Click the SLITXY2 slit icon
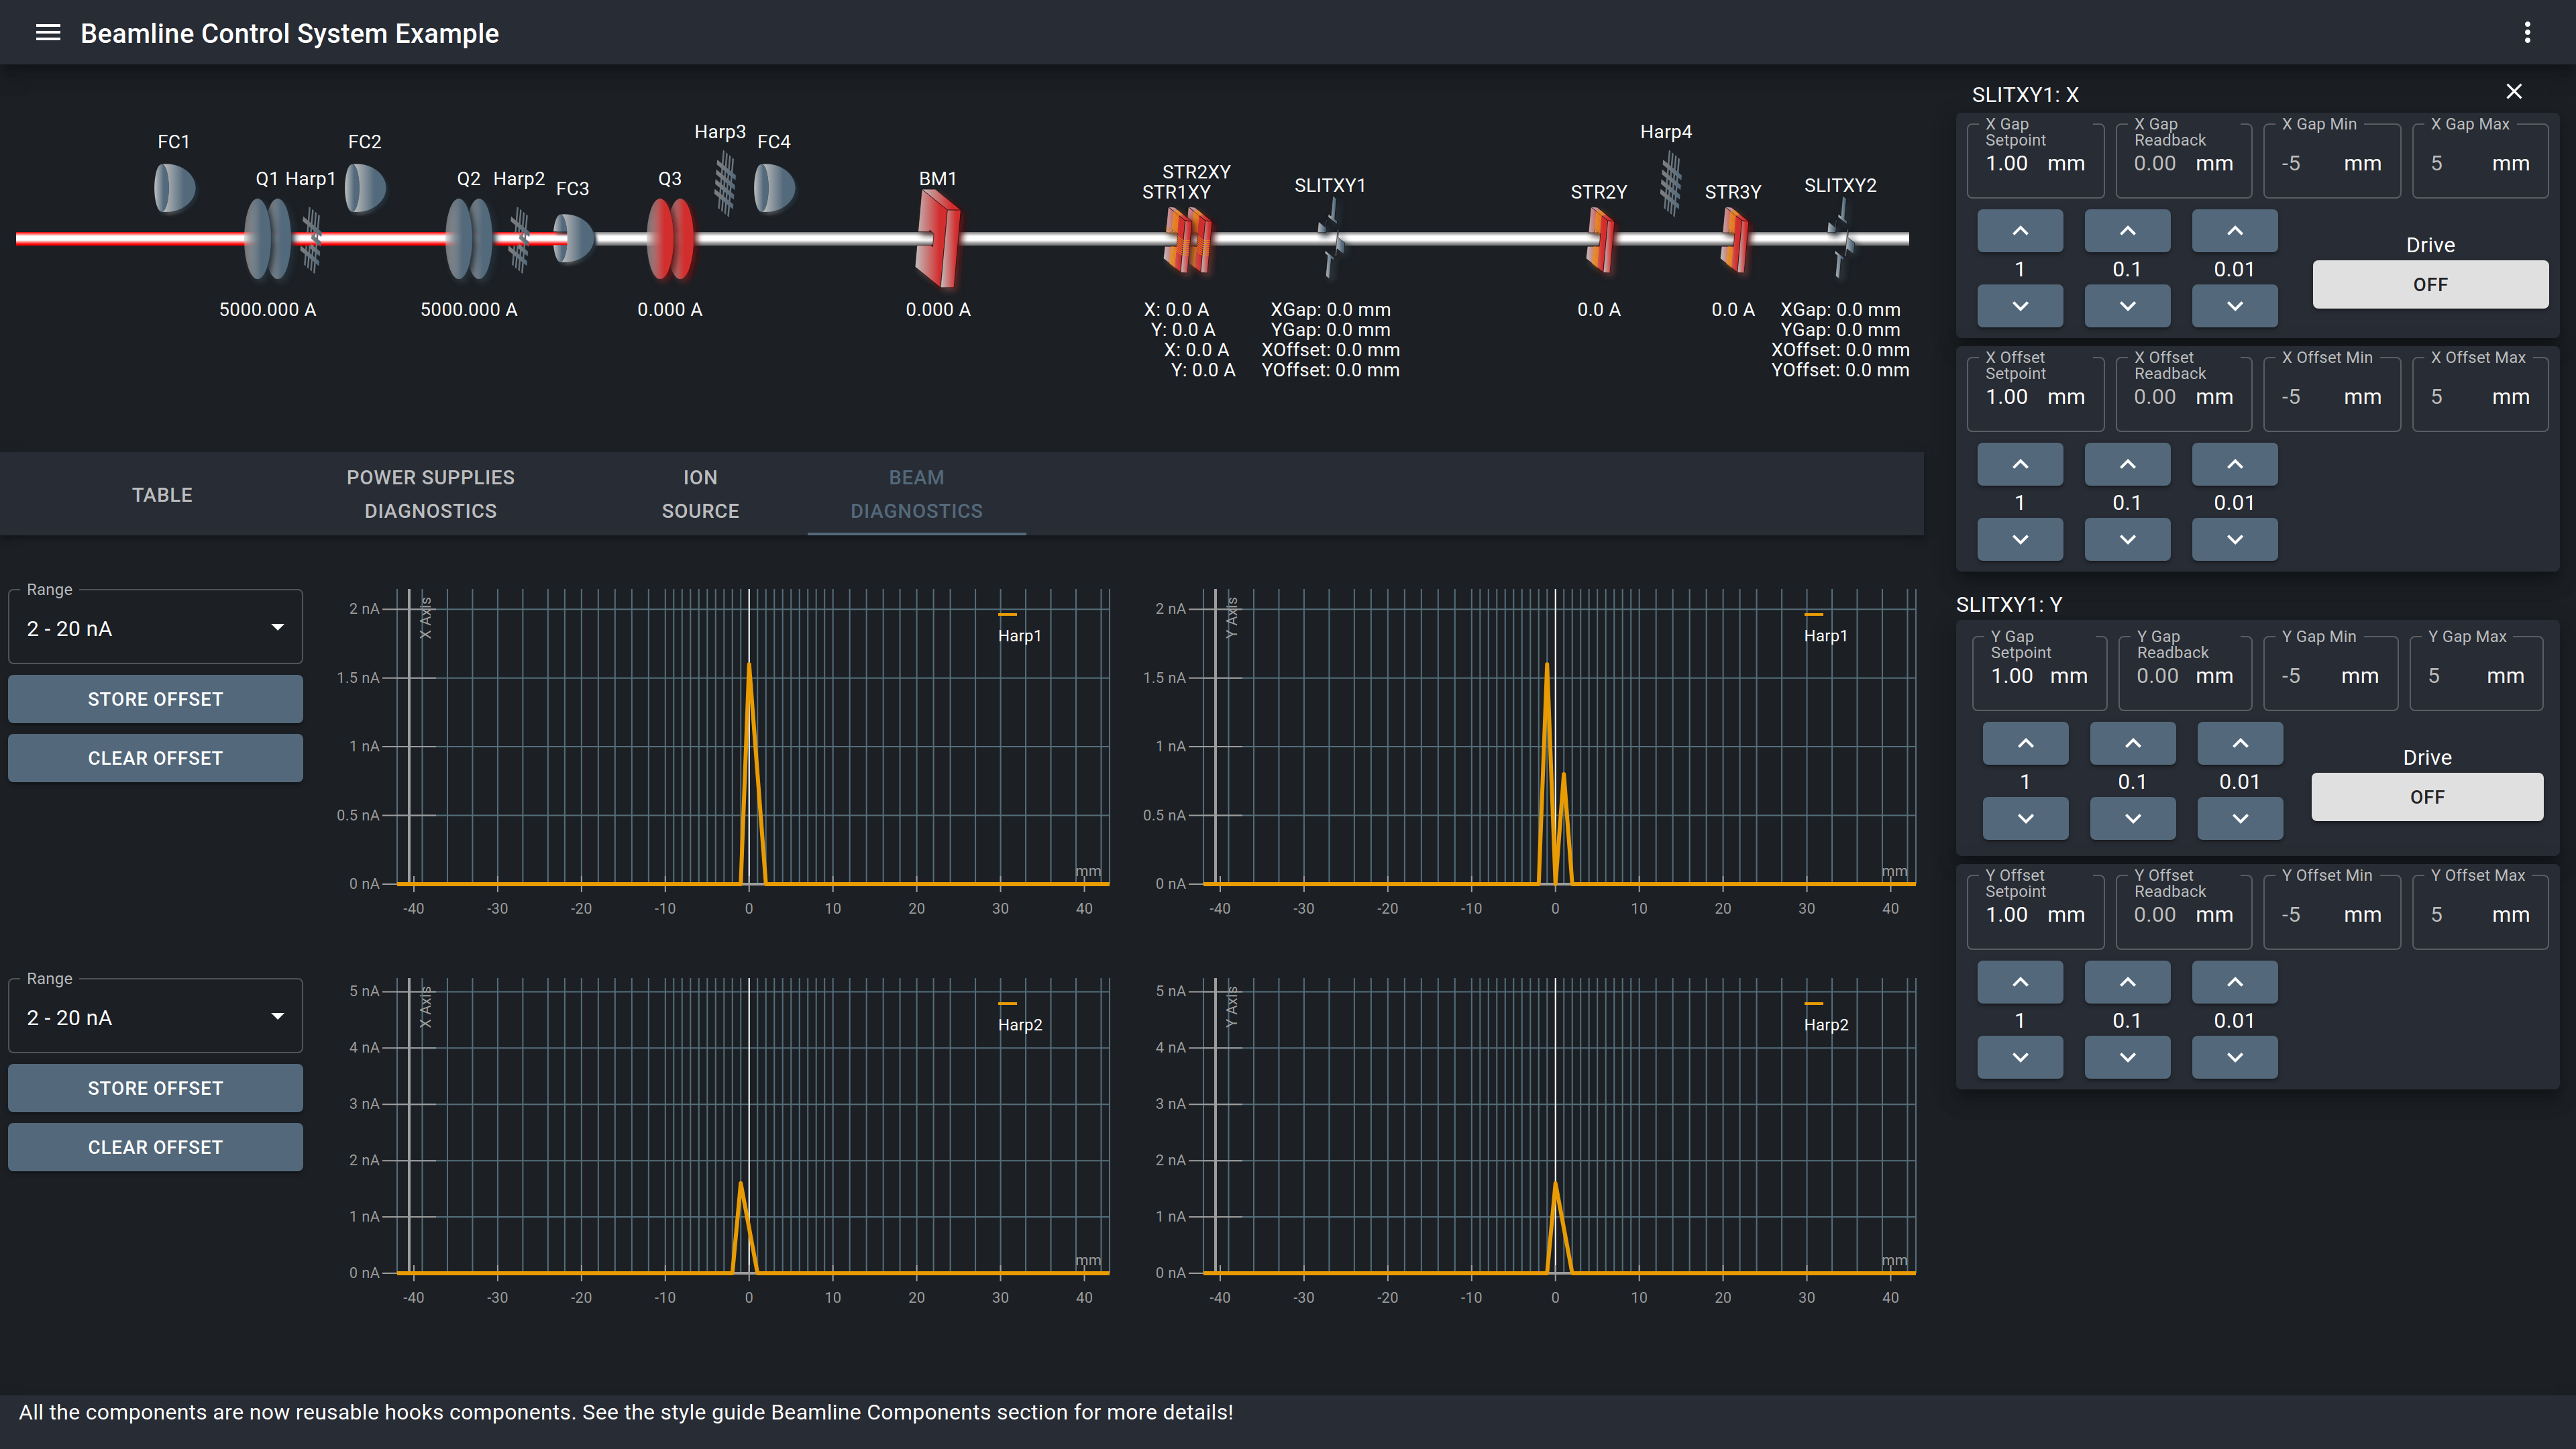2576x1449 pixels. click(1841, 240)
